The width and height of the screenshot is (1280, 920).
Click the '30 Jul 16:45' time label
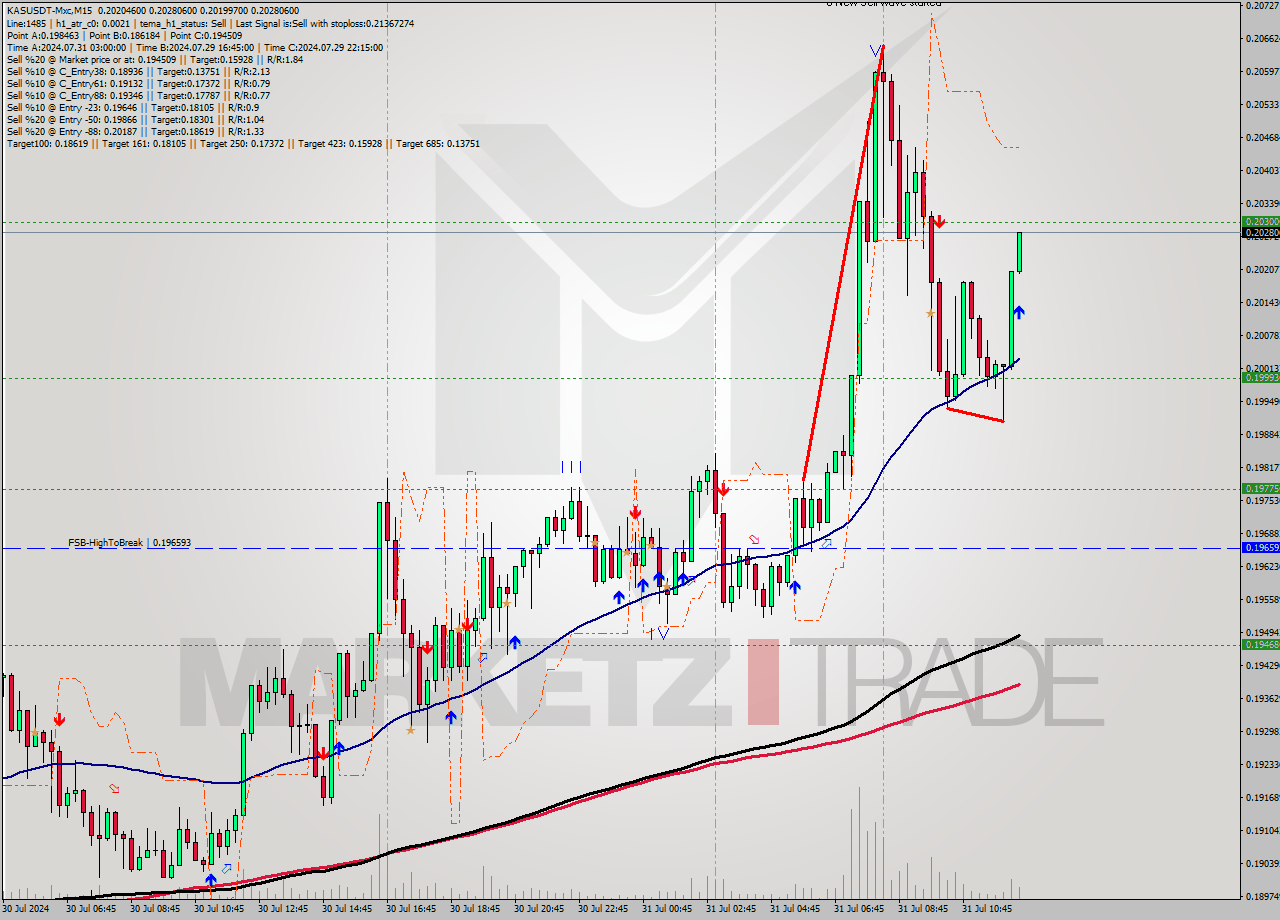[x=411, y=909]
